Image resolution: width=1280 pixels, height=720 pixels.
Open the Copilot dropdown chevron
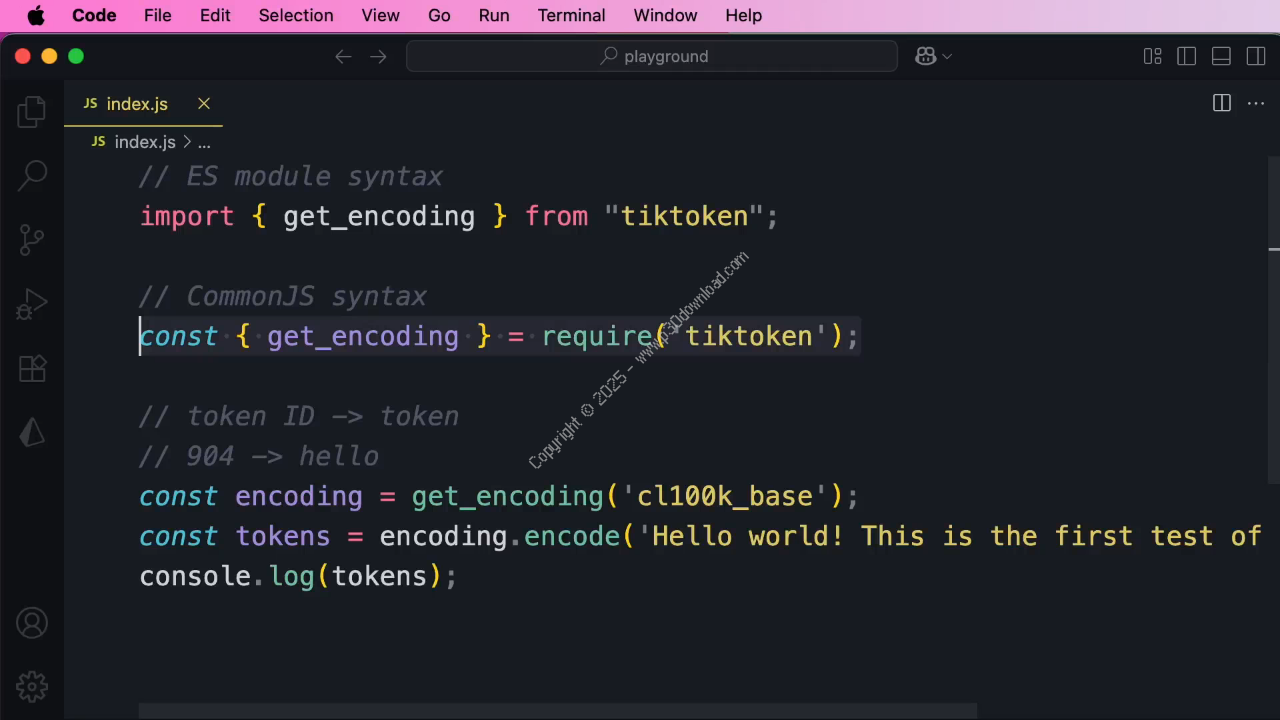947,57
